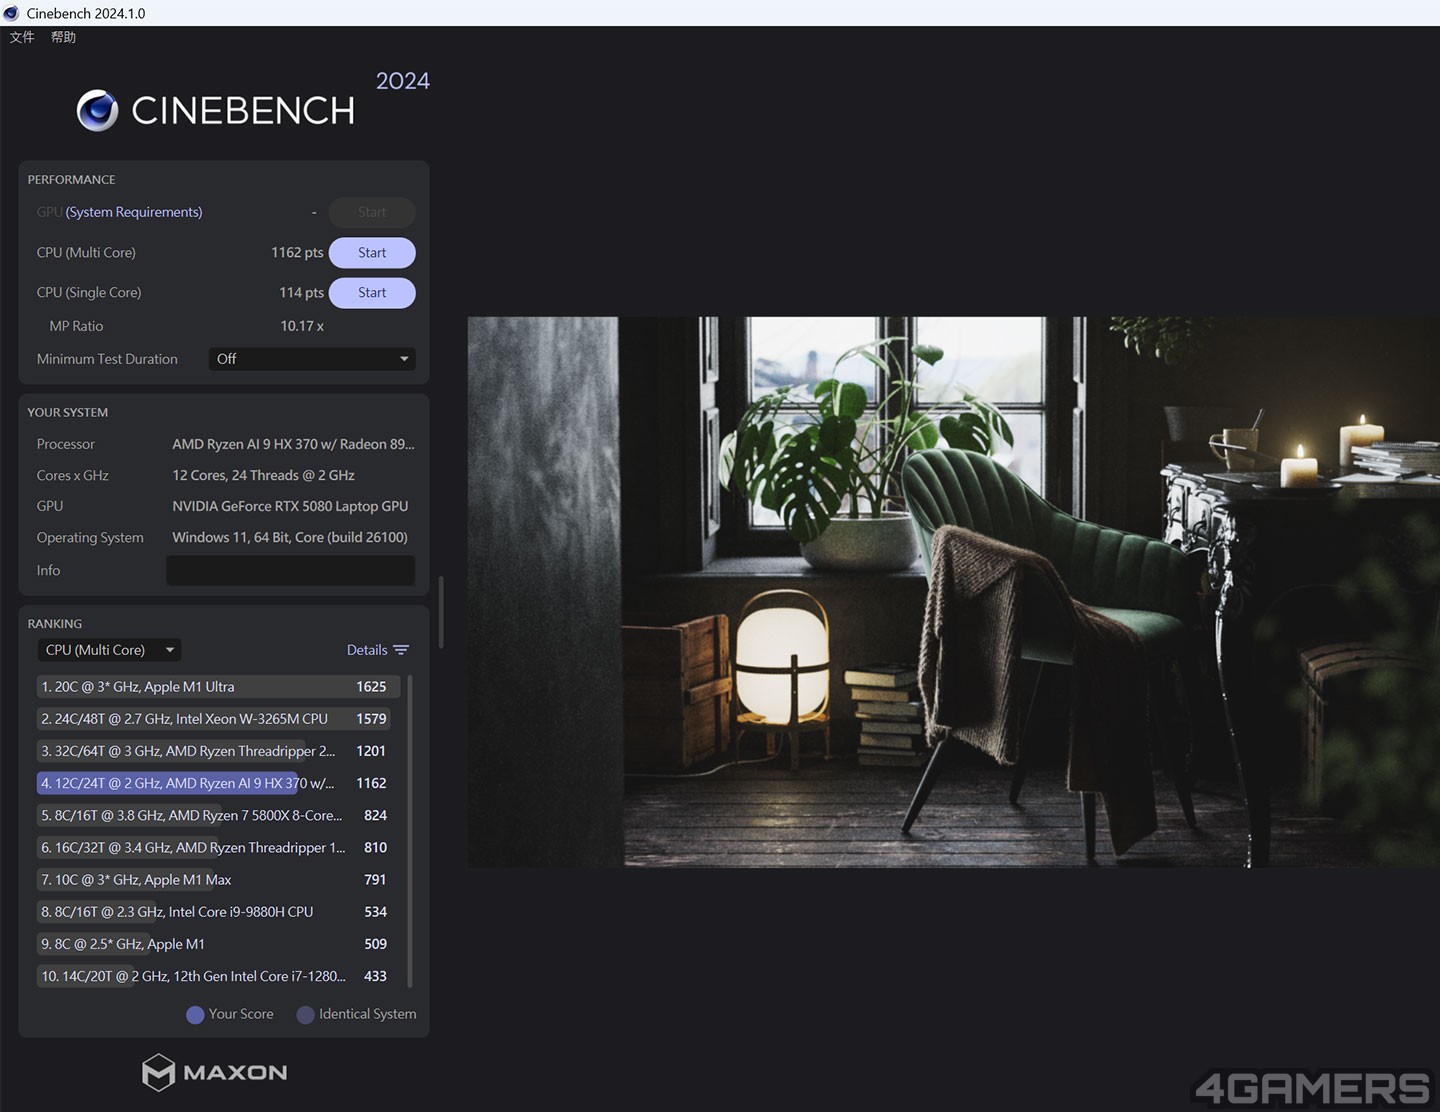
Task: Click the Identical System legend dot
Action: [x=305, y=1015]
